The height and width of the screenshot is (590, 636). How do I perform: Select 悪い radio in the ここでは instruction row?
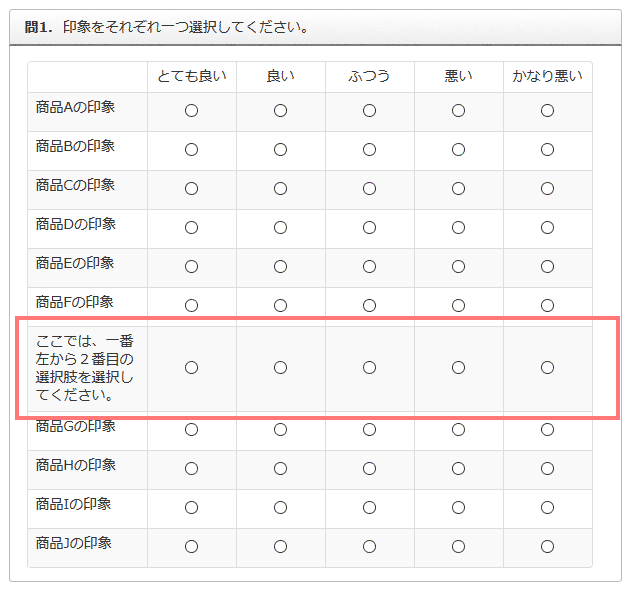tap(458, 368)
